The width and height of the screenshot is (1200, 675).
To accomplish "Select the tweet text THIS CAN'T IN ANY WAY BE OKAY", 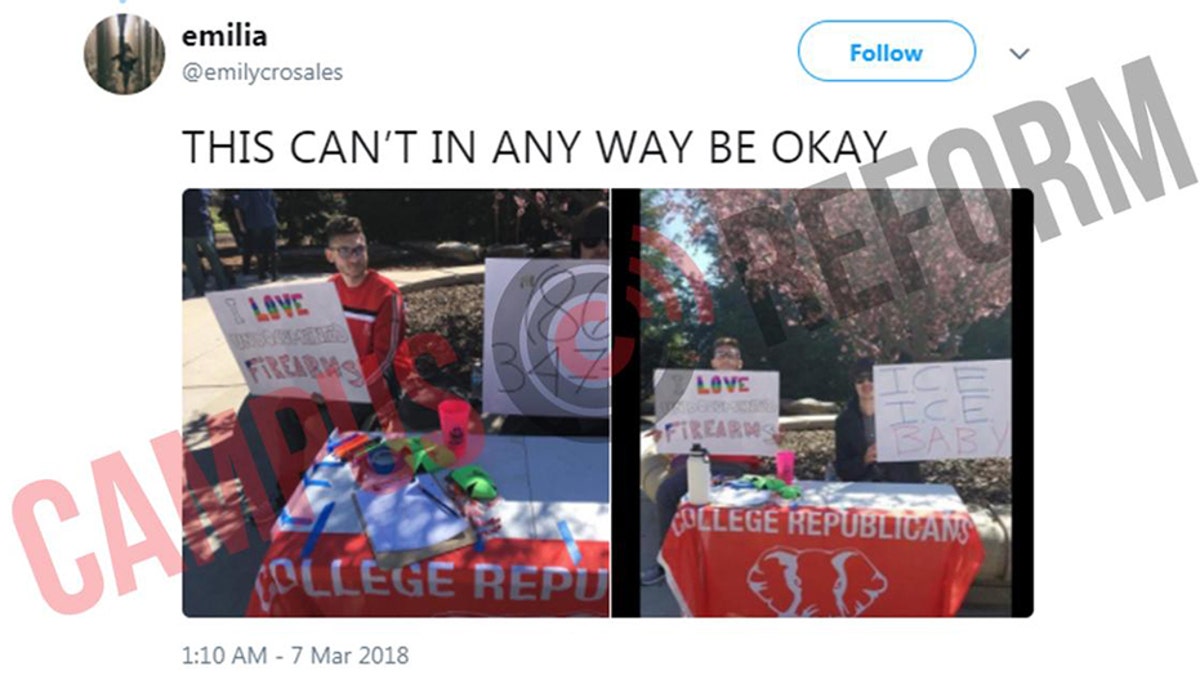I will pyautogui.click(x=534, y=146).
